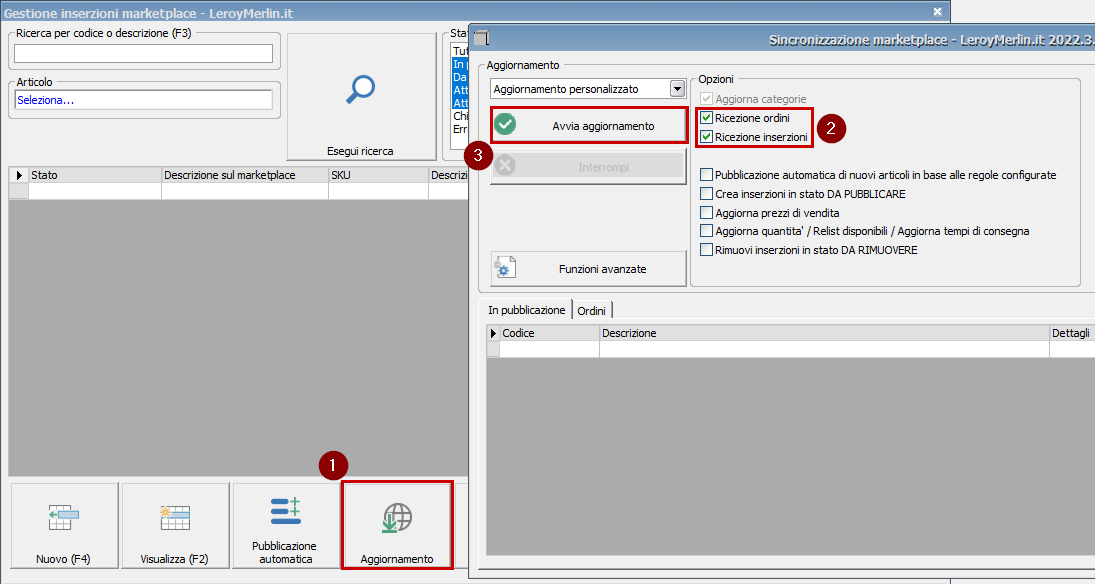Screen dimensions: 1095x584
Task: Click the Codice column header
Action: (x=550, y=333)
